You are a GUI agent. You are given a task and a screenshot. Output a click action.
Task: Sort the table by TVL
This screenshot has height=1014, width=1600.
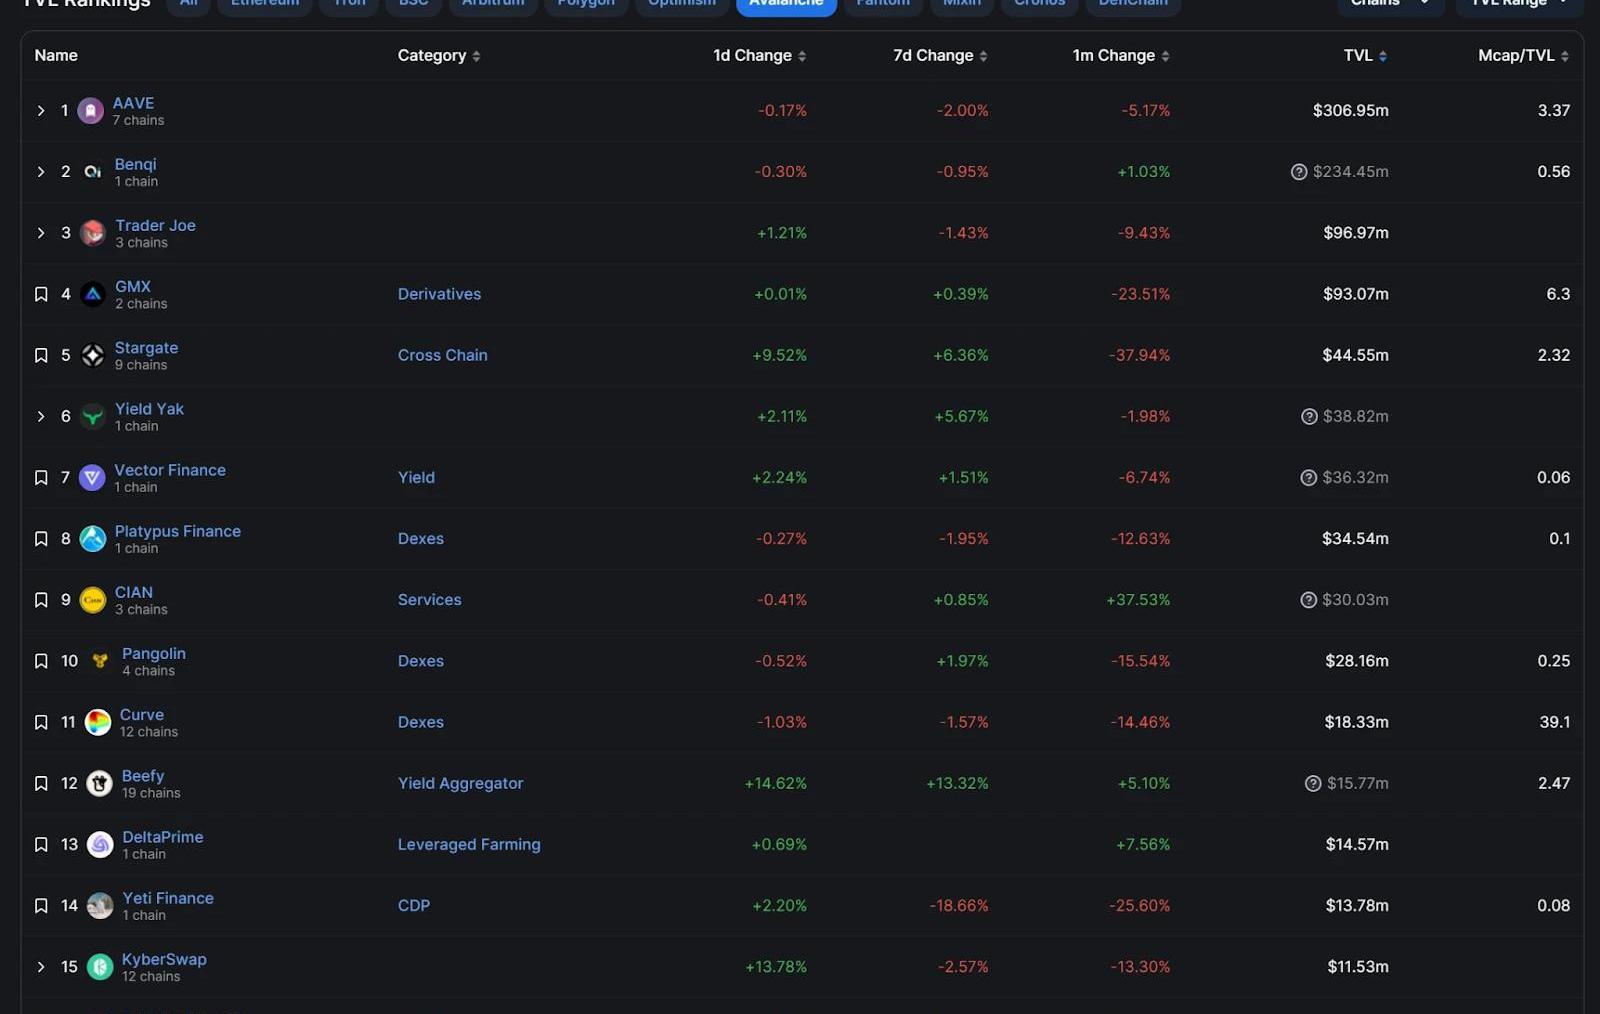(1364, 56)
